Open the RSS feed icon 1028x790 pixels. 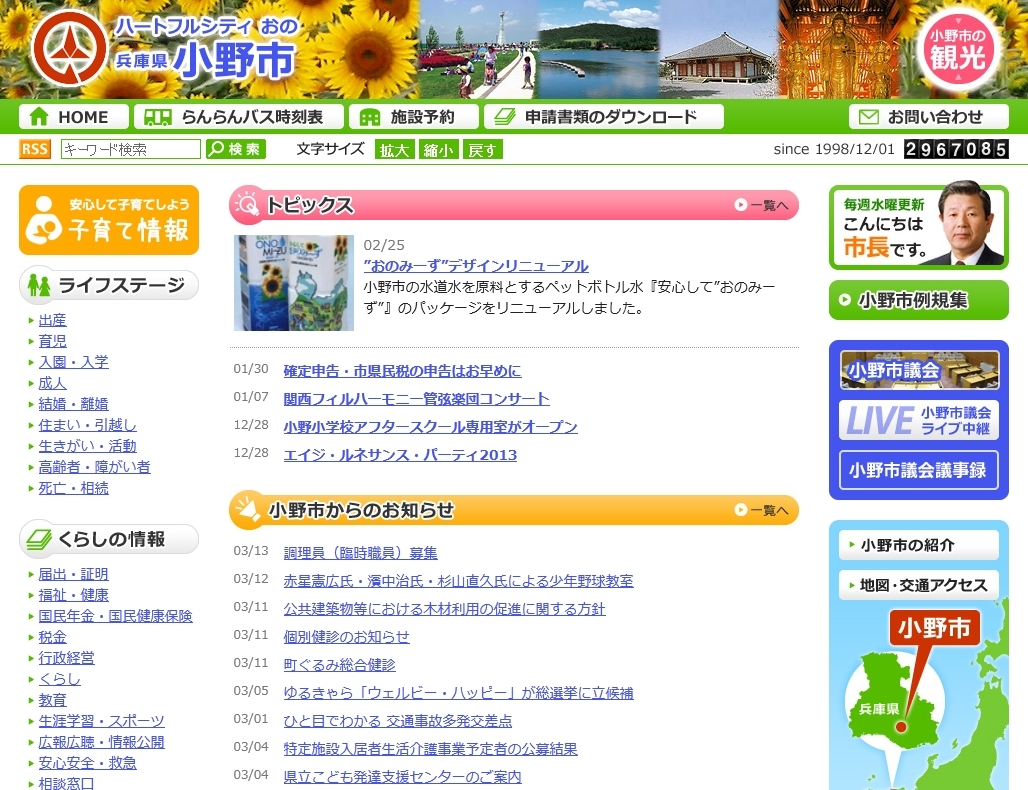[x=35, y=149]
